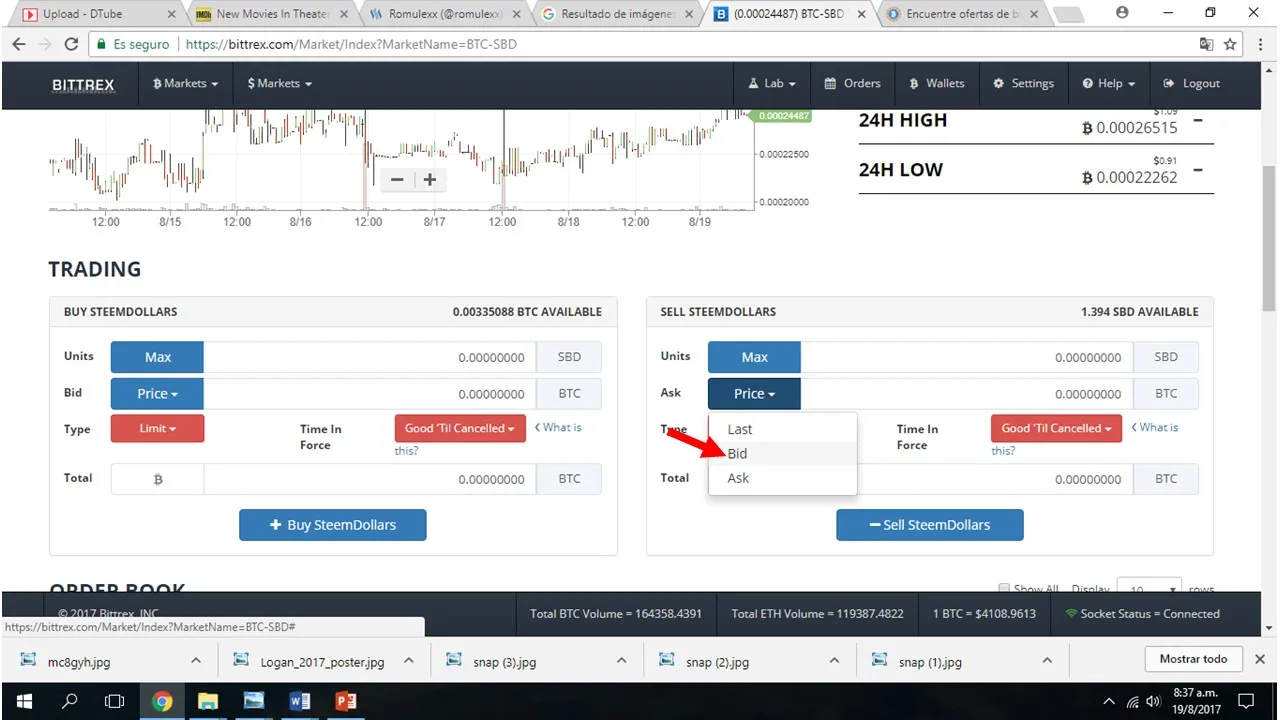1280x720 pixels.
Task: Open the Wallets page
Action: (936, 84)
